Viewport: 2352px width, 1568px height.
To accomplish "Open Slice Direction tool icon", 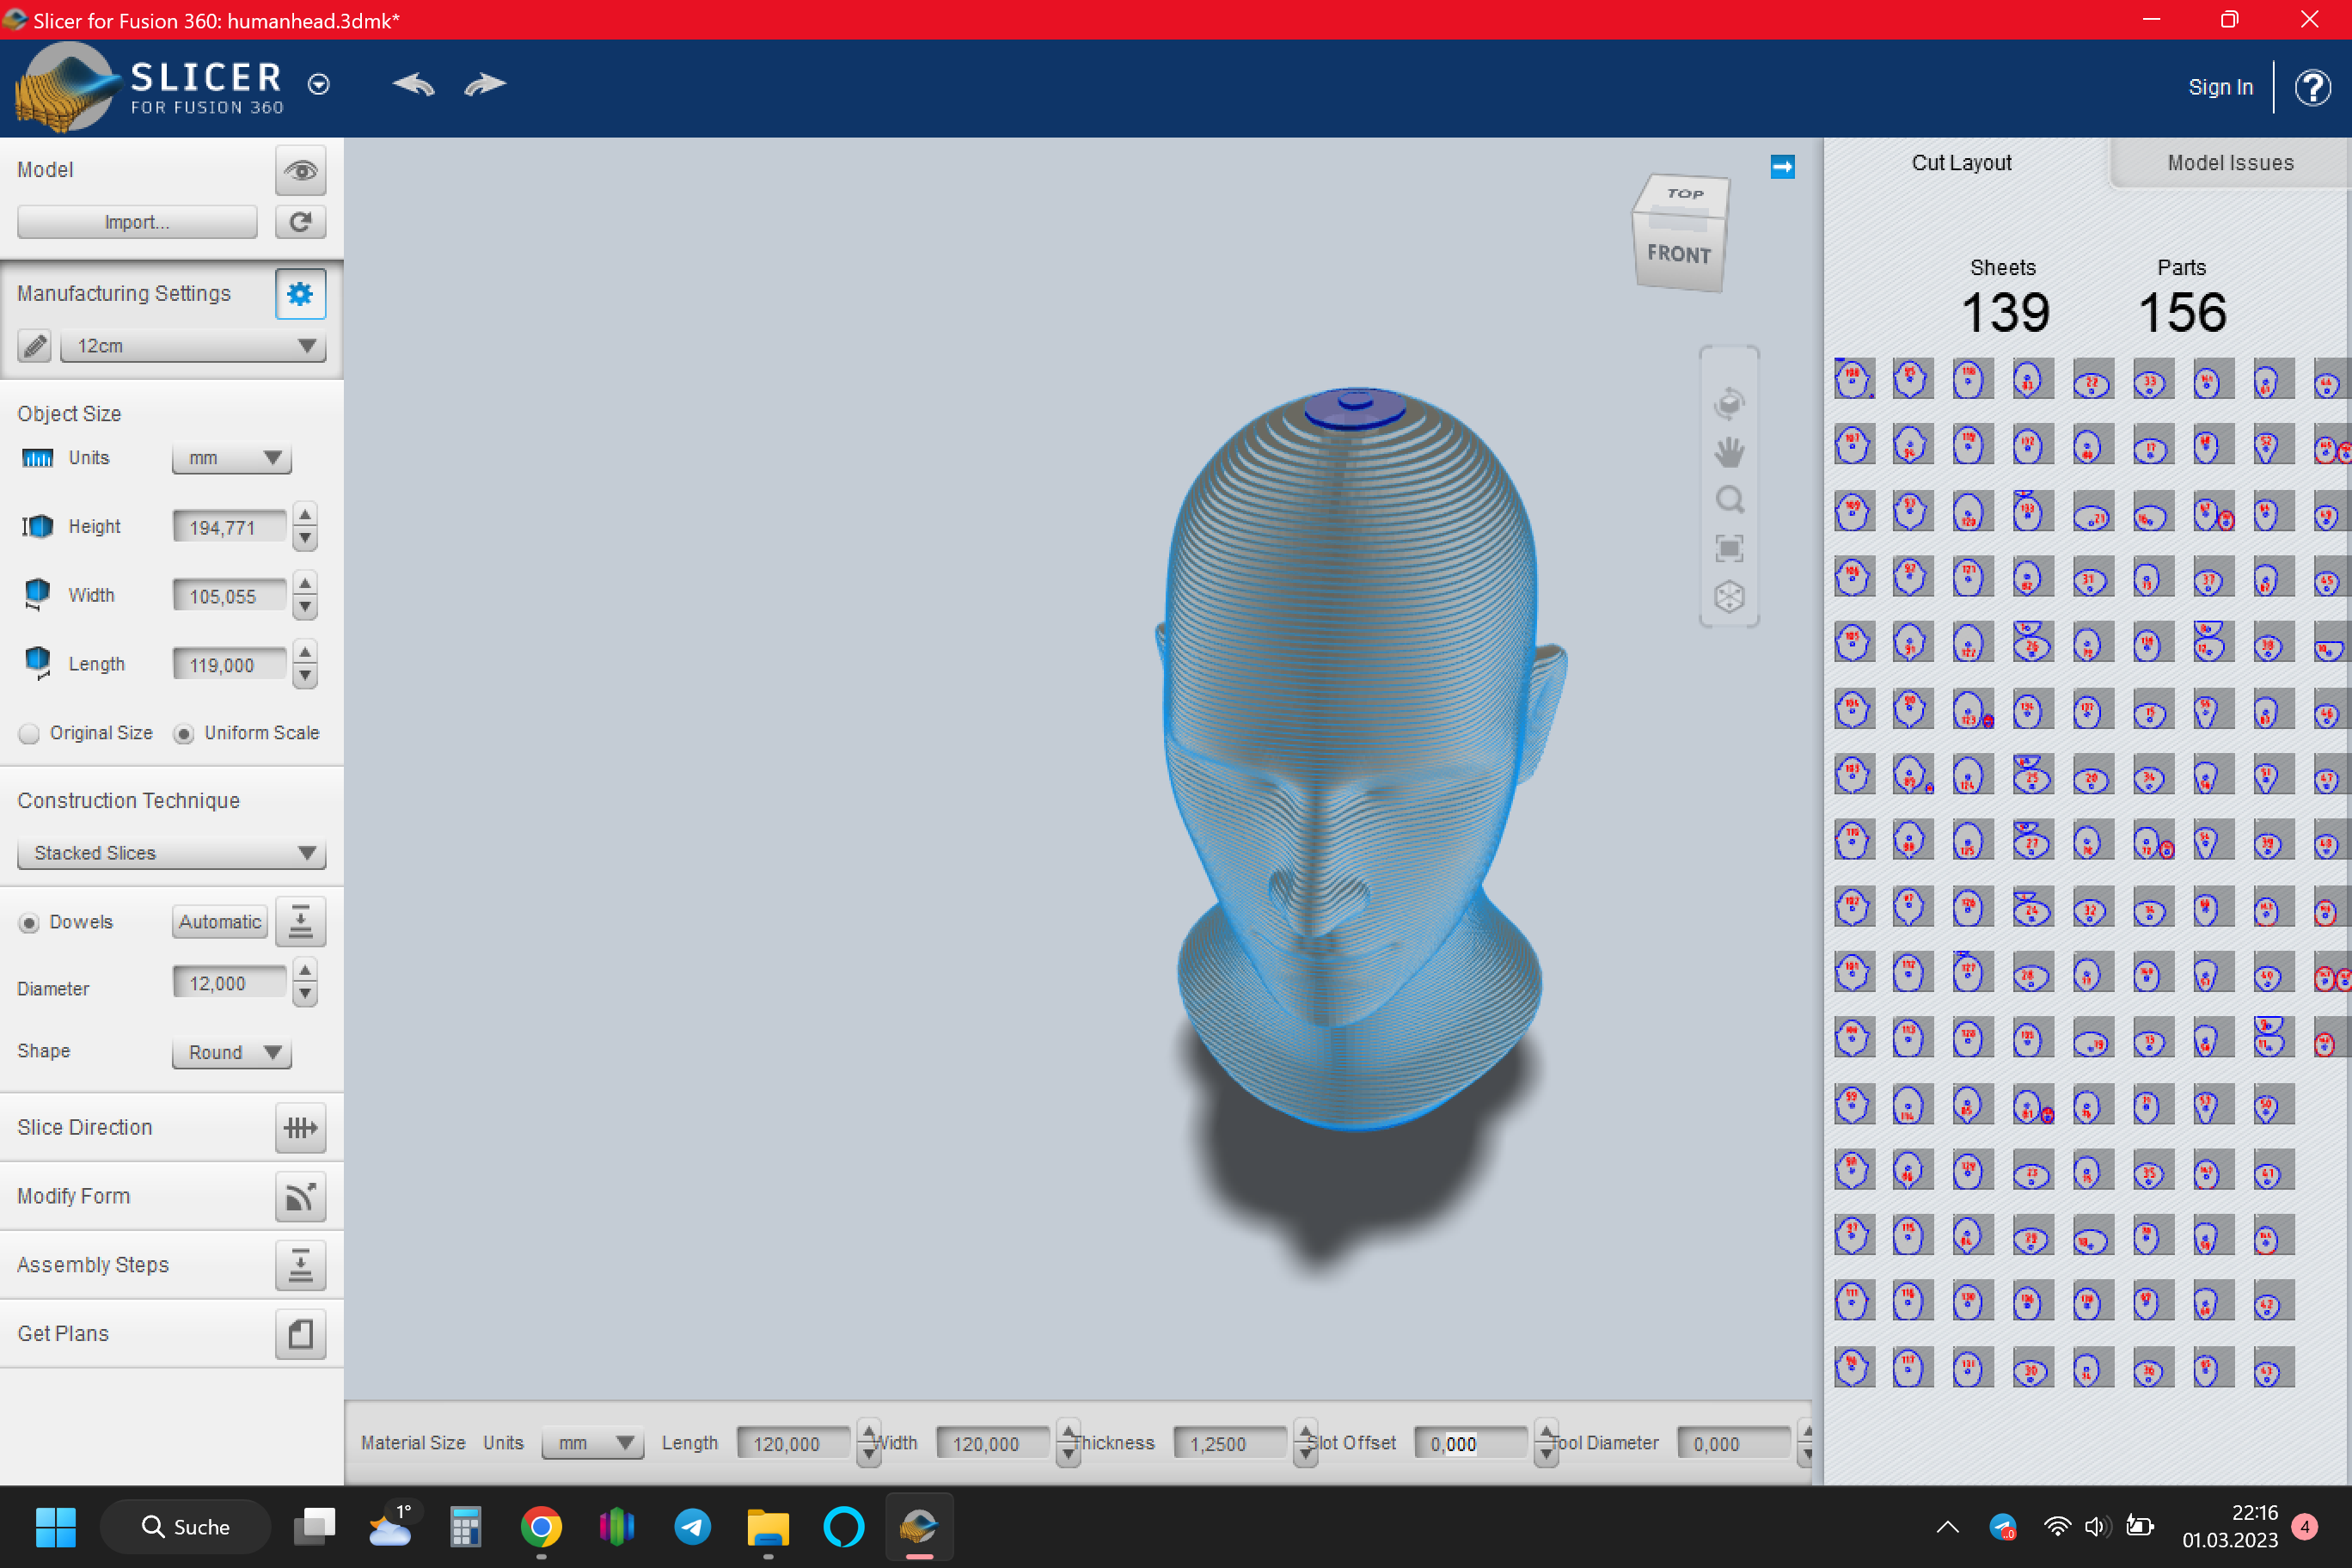I will tap(300, 1128).
